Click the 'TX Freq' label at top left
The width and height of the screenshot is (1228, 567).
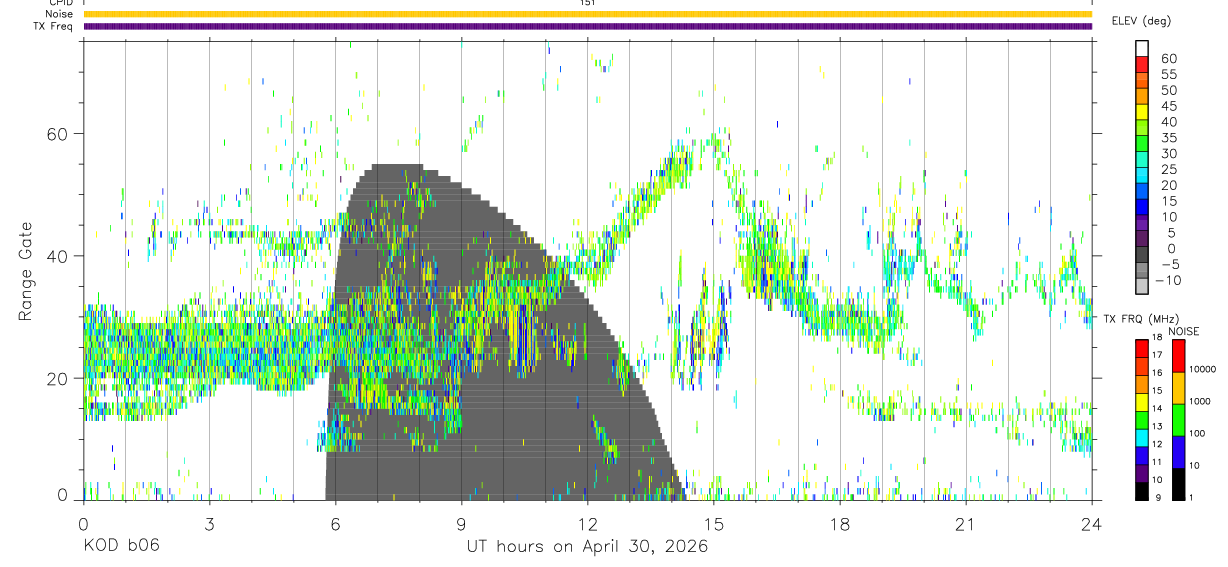tap(54, 26)
